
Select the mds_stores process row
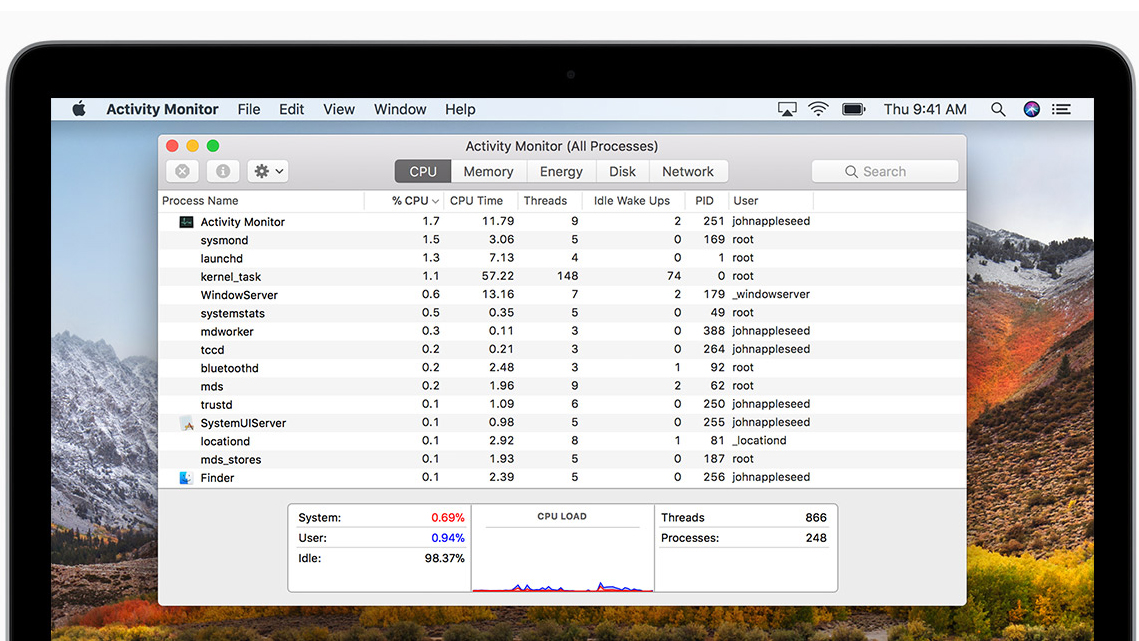coord(562,459)
